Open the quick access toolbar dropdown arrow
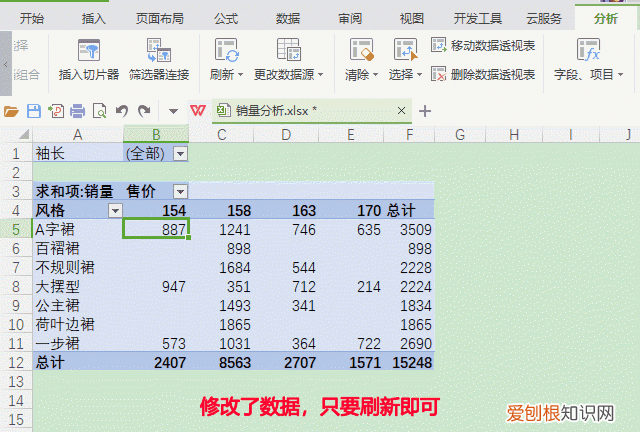This screenshot has width=640, height=432. [173, 111]
